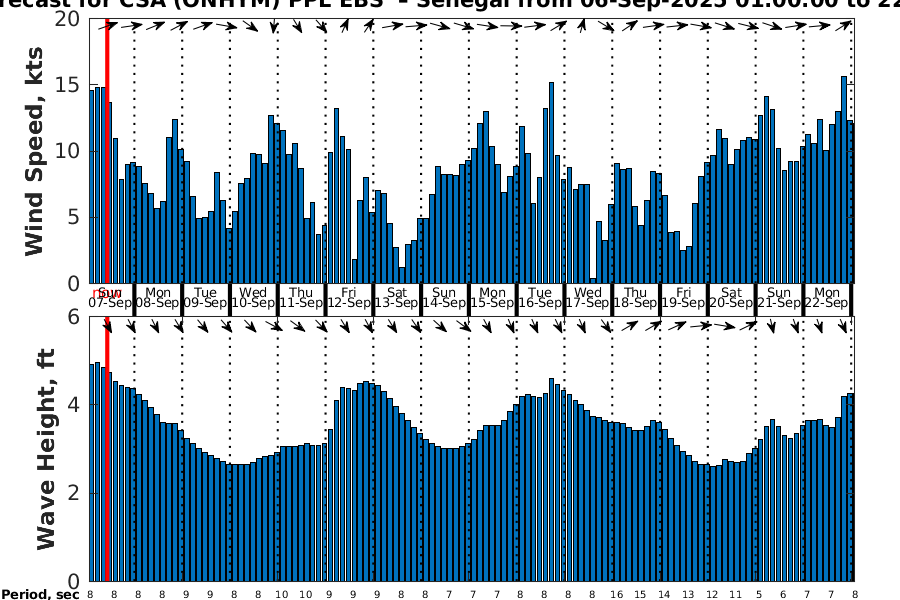Select the 'Thu 18-Sep' date label
This screenshot has height=600, width=900.
(635, 297)
